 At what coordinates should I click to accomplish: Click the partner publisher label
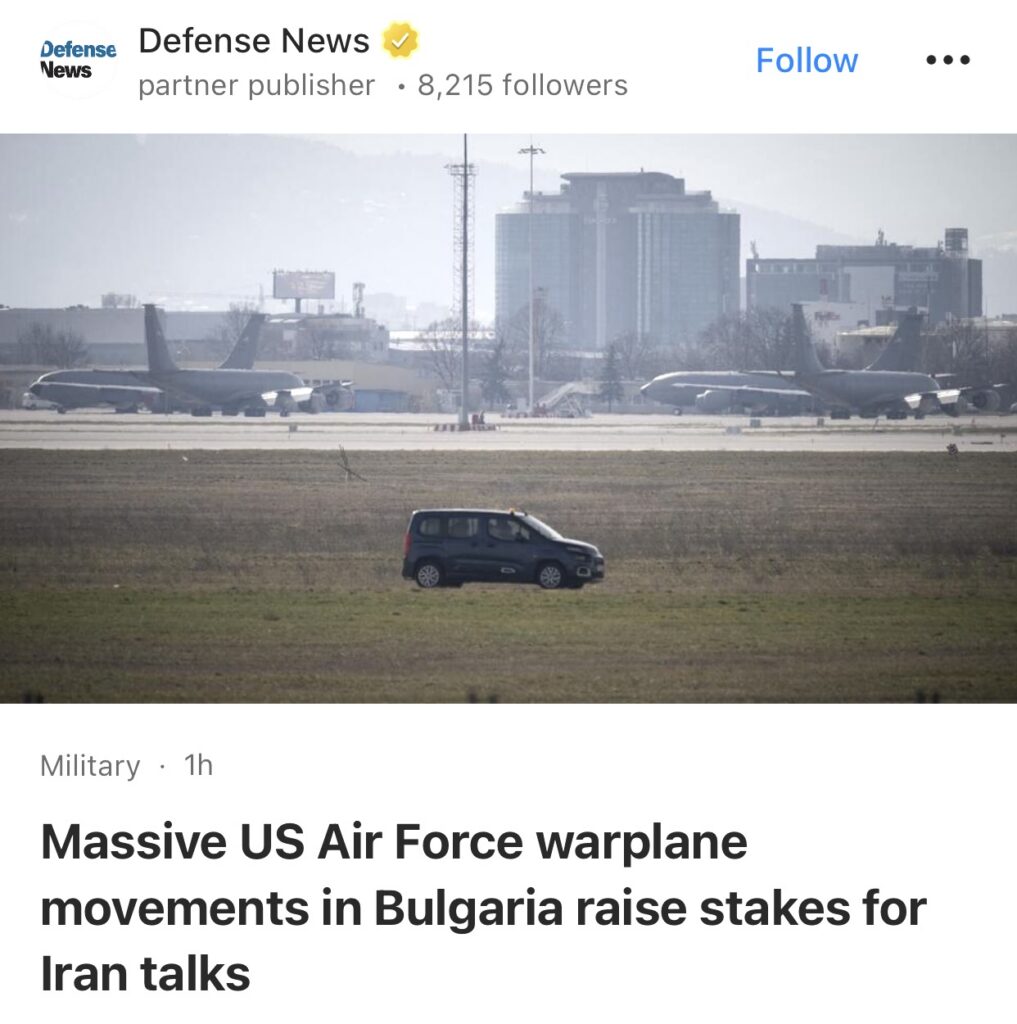[257, 85]
